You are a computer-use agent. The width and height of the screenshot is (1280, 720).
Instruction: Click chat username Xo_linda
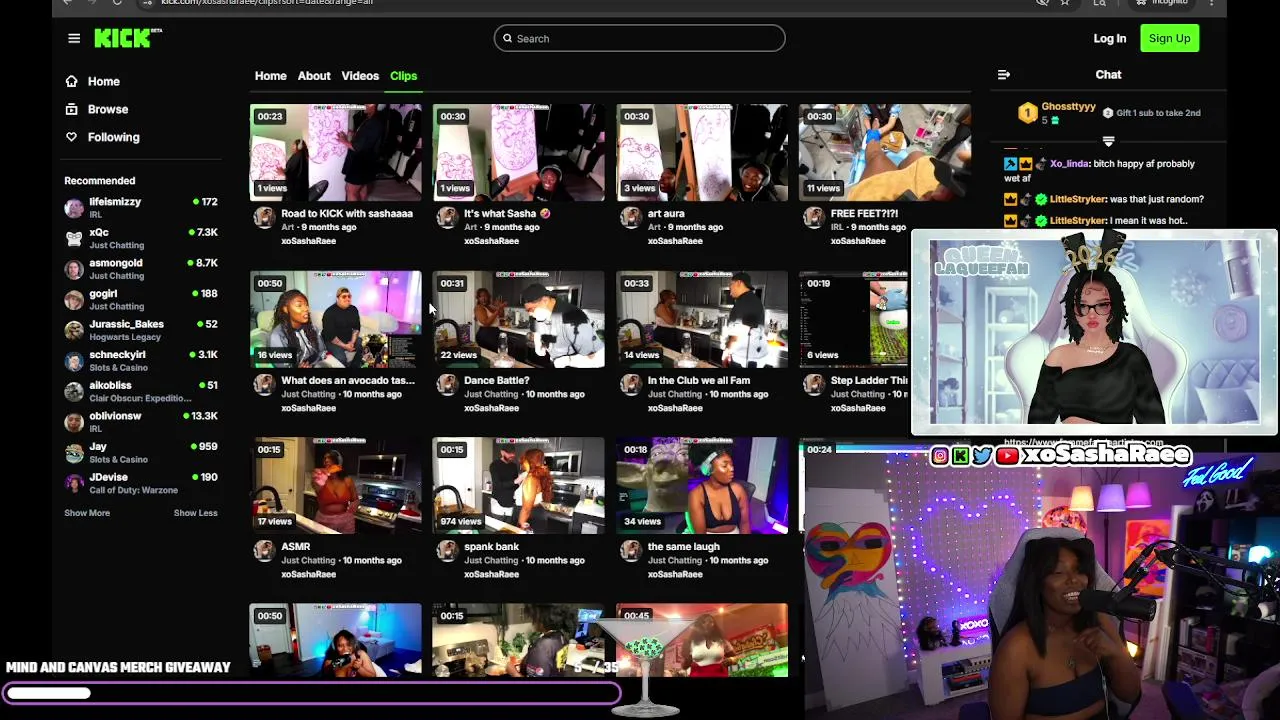tap(1068, 164)
